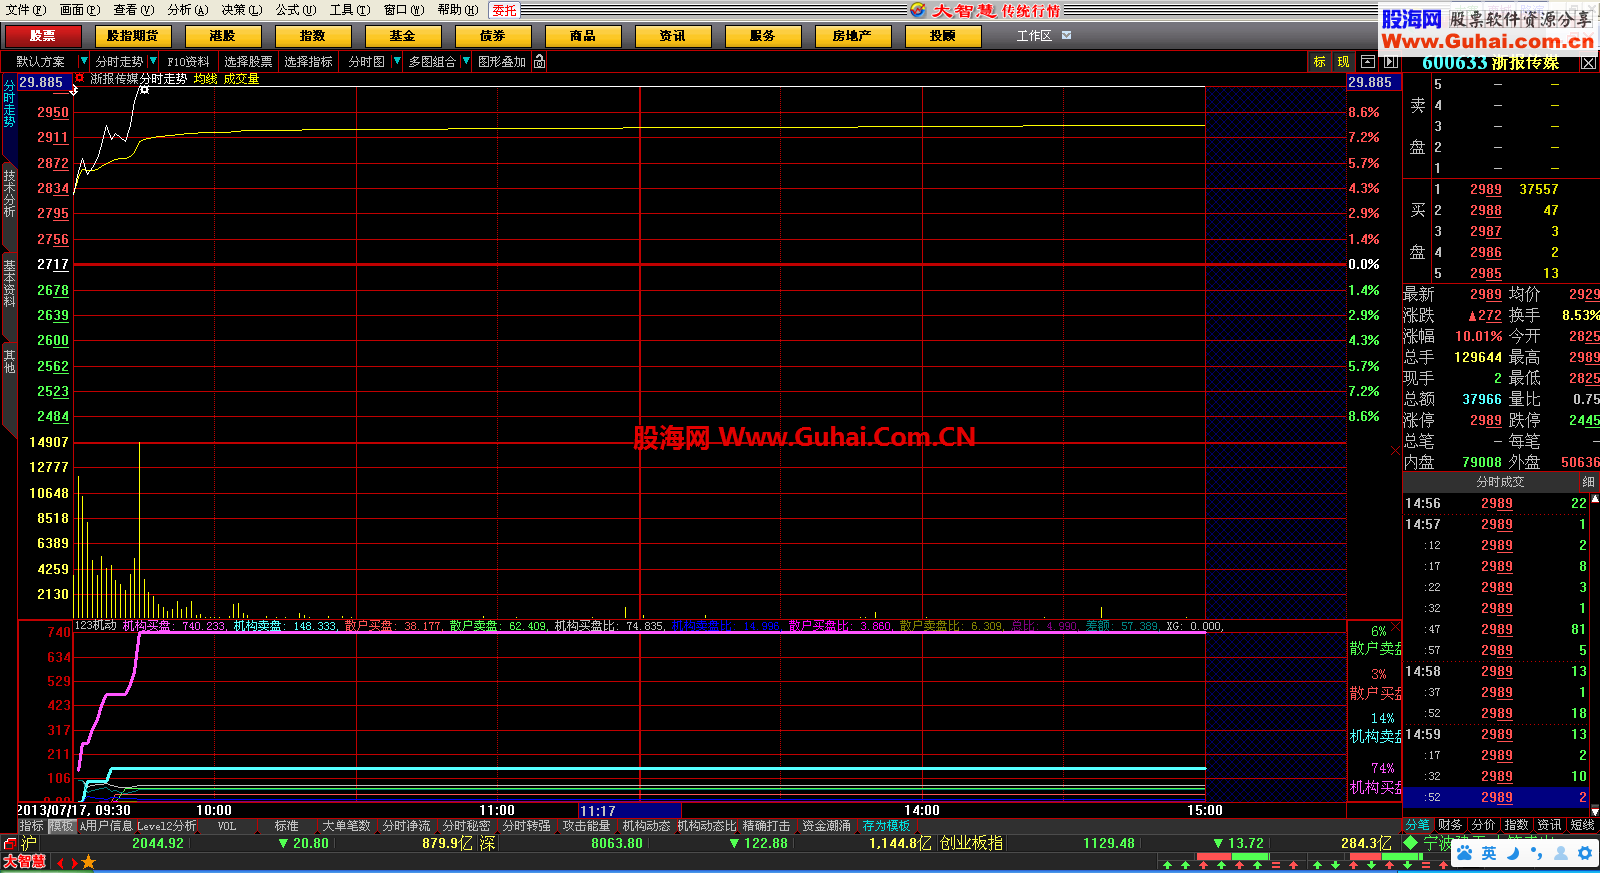Click F10资料 in the toolbar

pos(188,62)
